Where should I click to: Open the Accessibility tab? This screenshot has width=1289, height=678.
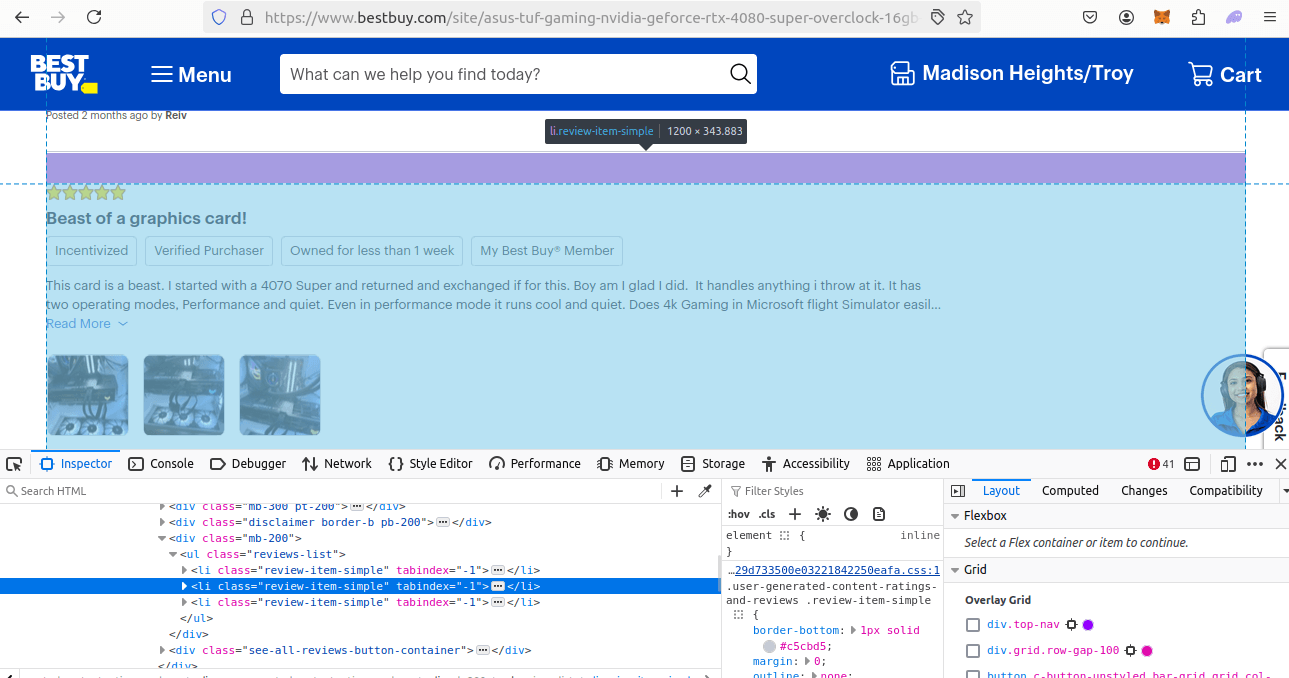(x=806, y=464)
